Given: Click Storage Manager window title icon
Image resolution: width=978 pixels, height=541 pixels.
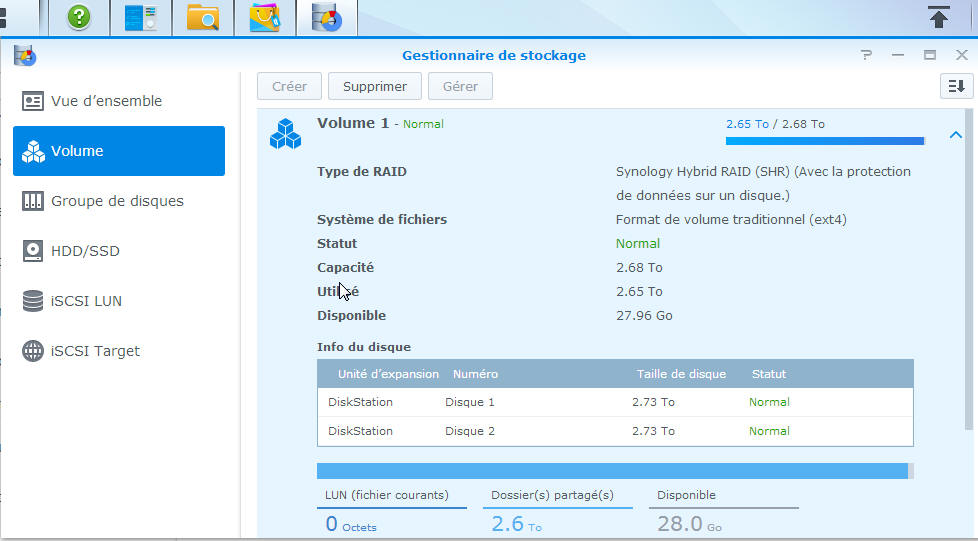Looking at the screenshot, I should (x=25, y=56).
